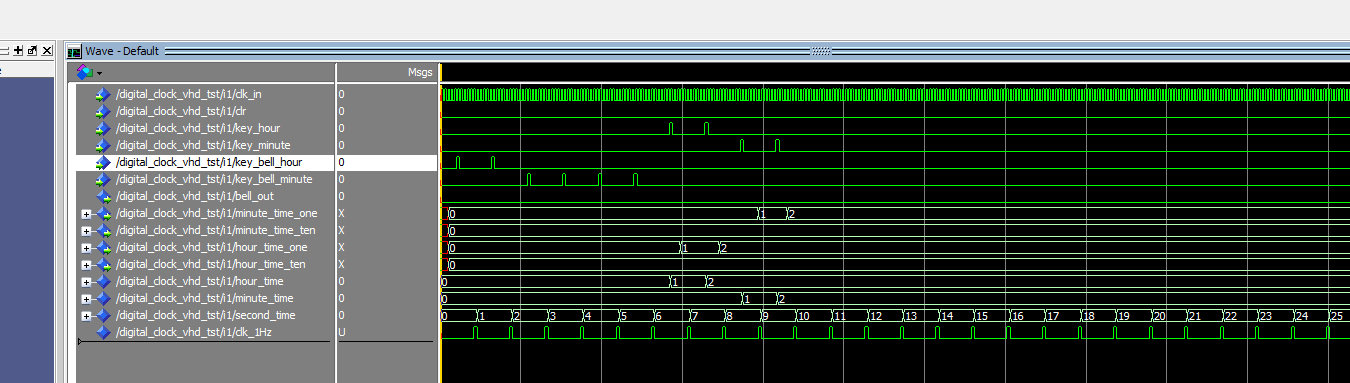Click the bell_out signal icon

coord(103,197)
